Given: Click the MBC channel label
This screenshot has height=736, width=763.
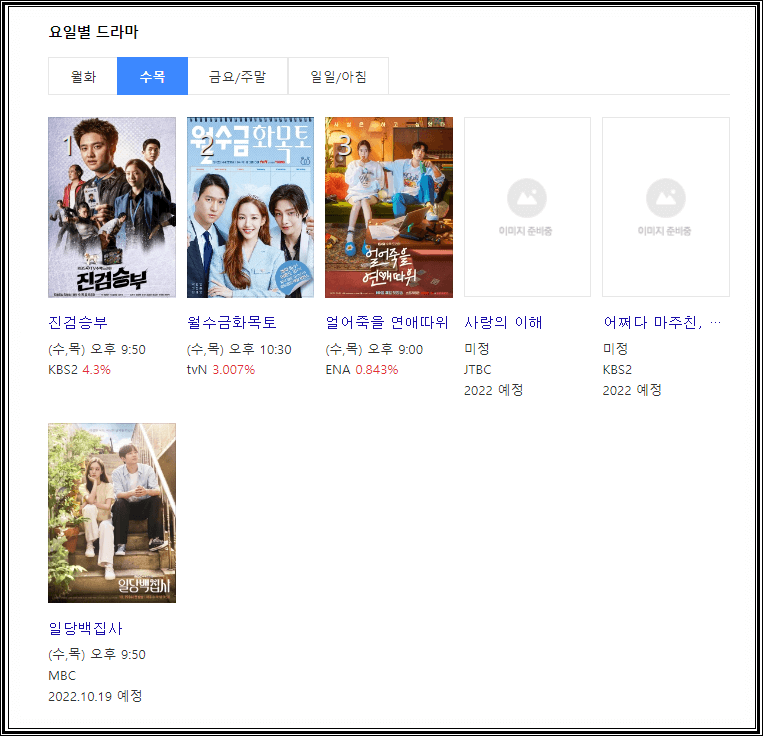Looking at the screenshot, I should pos(62,676).
